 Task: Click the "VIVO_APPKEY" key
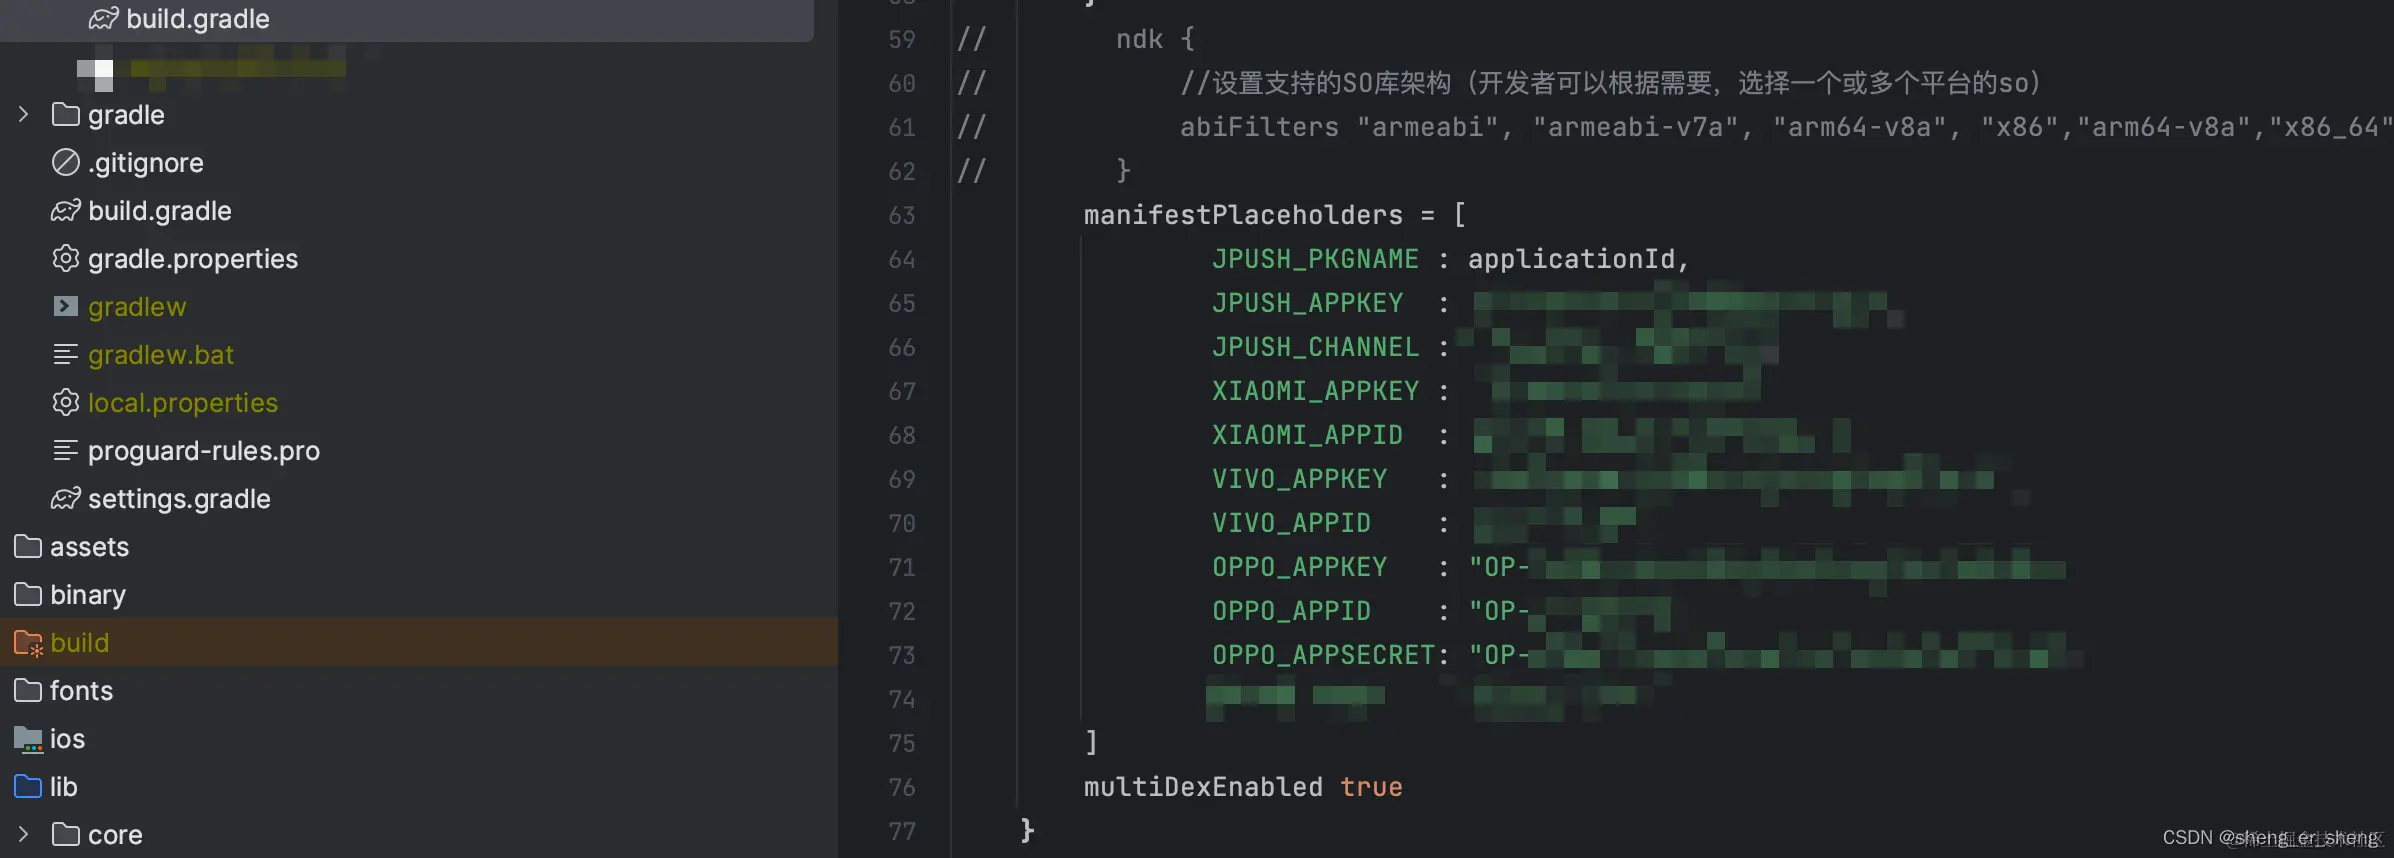point(1299,479)
